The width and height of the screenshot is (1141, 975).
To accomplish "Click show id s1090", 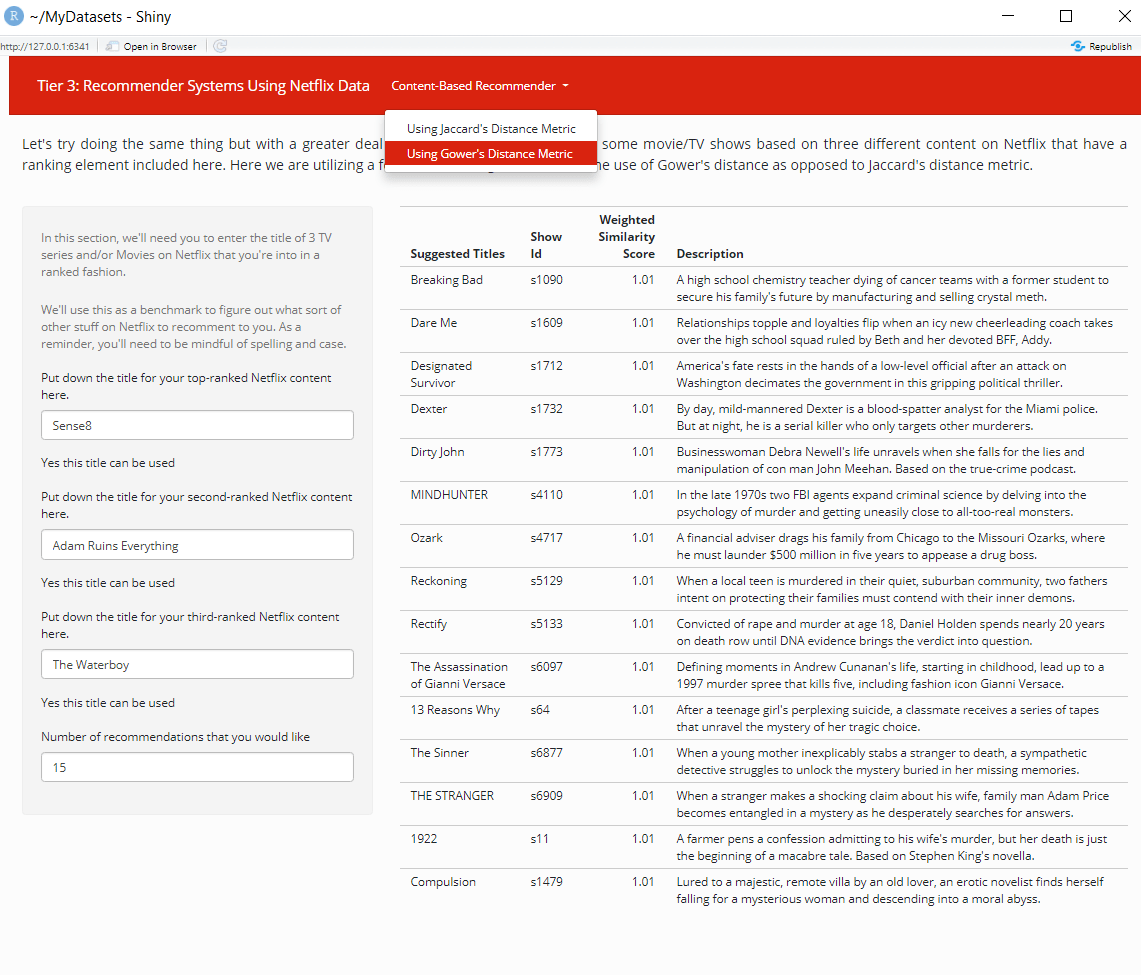I will [546, 280].
